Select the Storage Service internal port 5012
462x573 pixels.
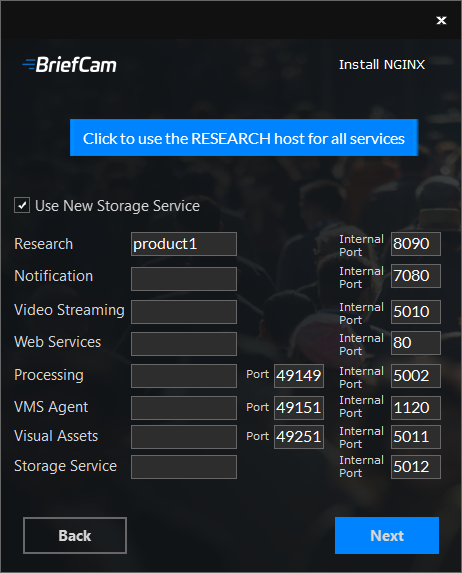pyautogui.click(x=416, y=467)
